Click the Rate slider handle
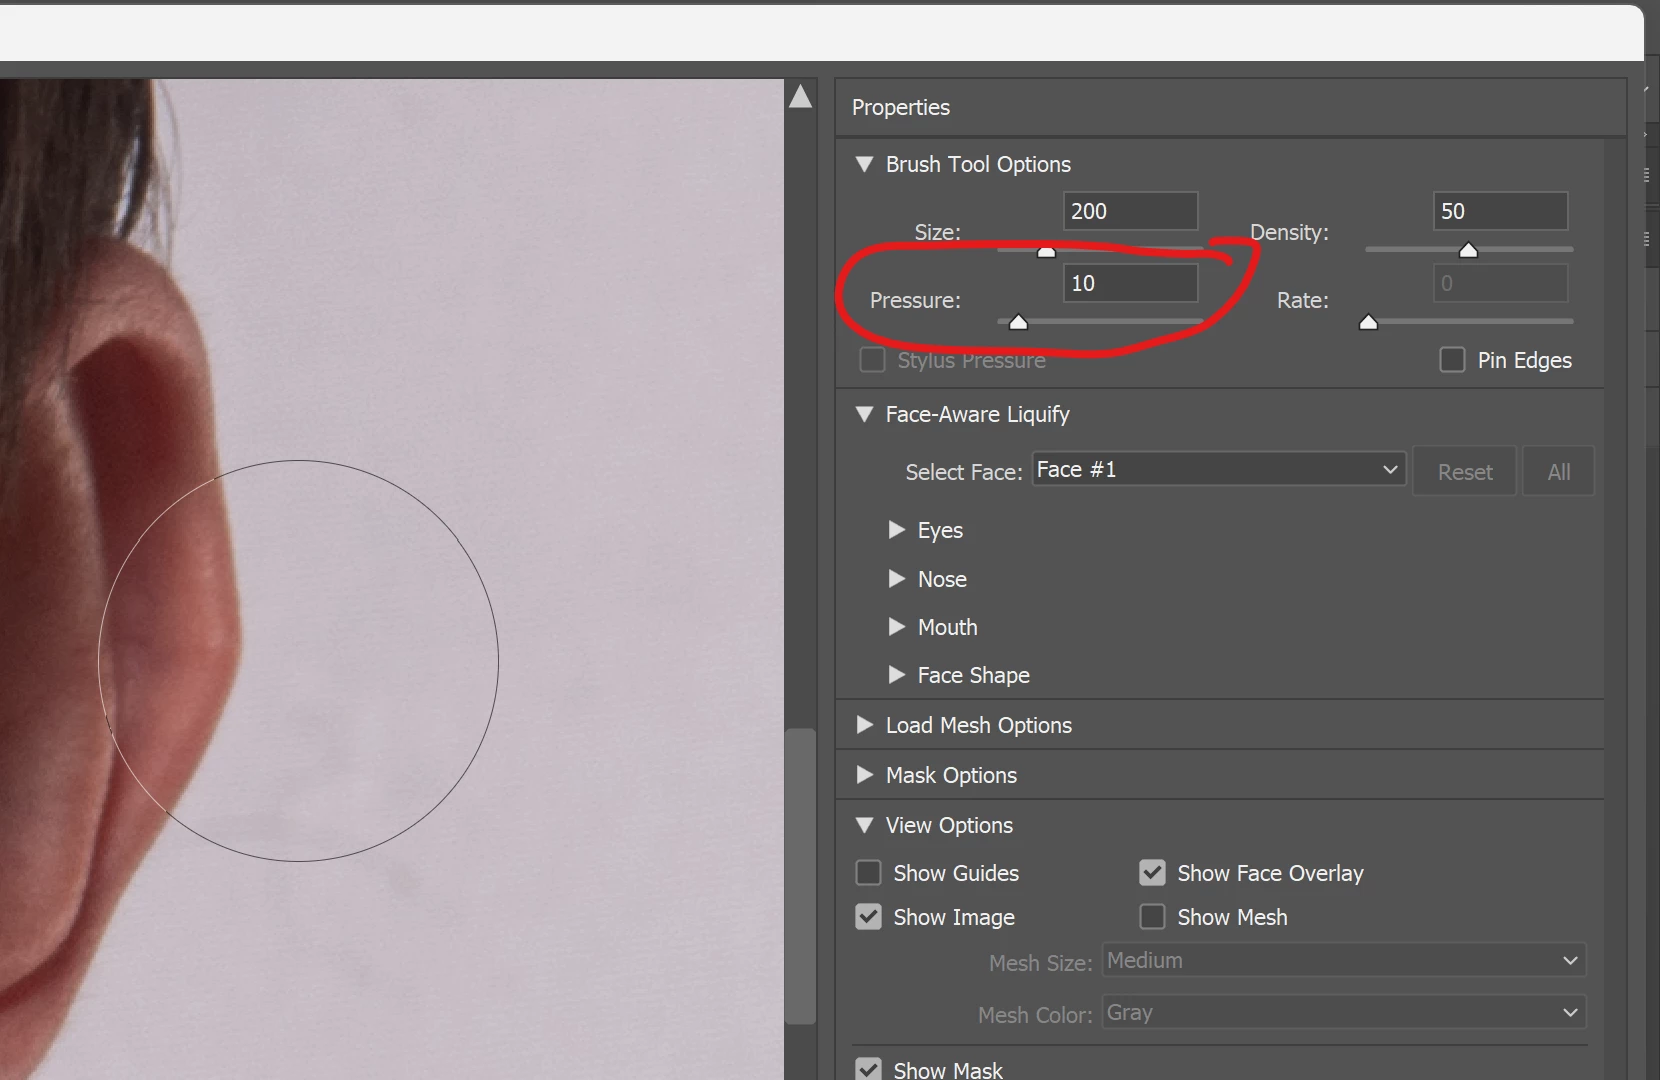The image size is (1660, 1080). [1368, 322]
